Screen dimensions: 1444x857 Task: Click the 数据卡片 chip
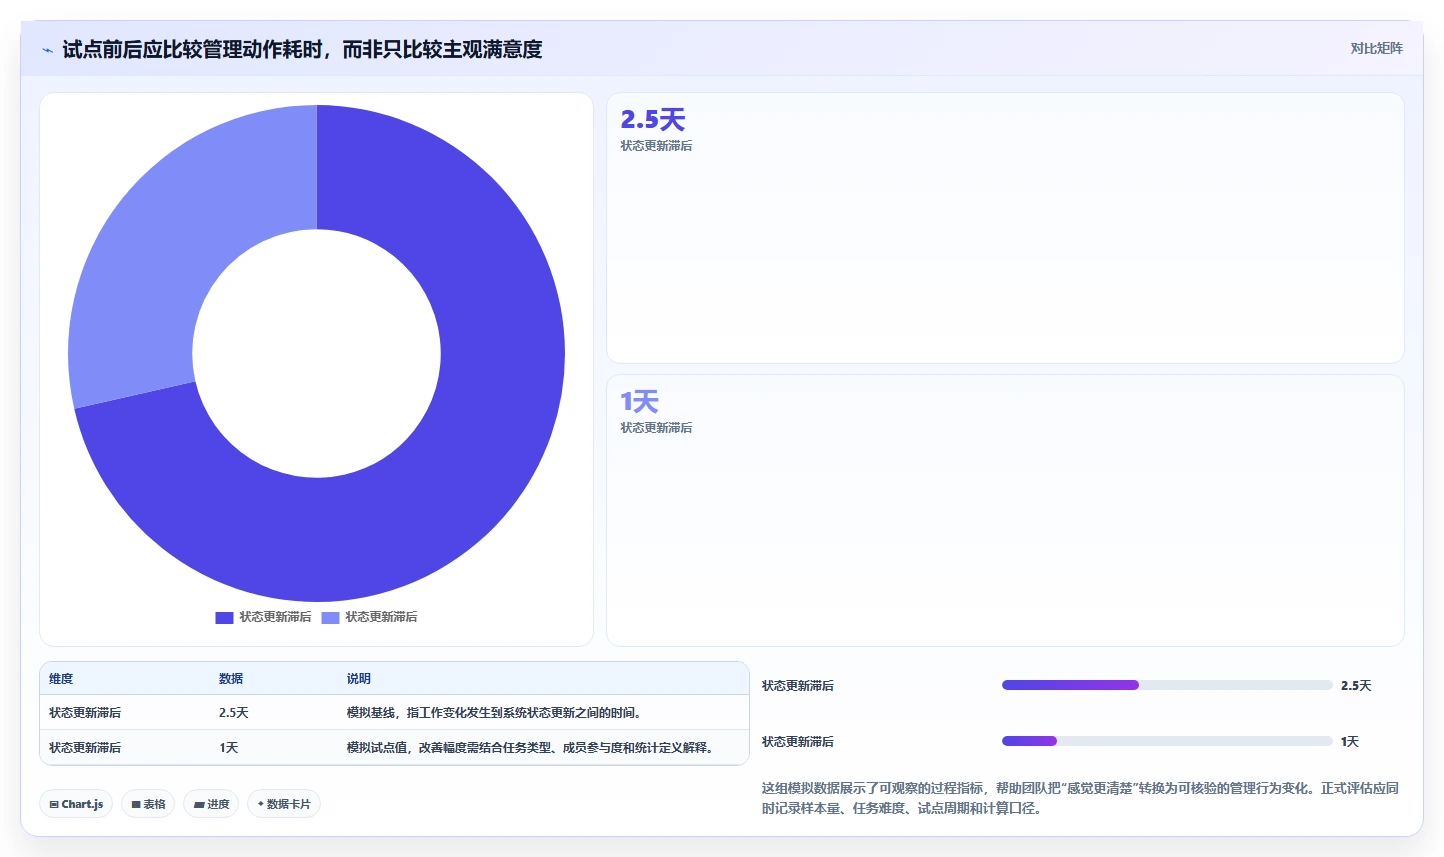[284, 804]
